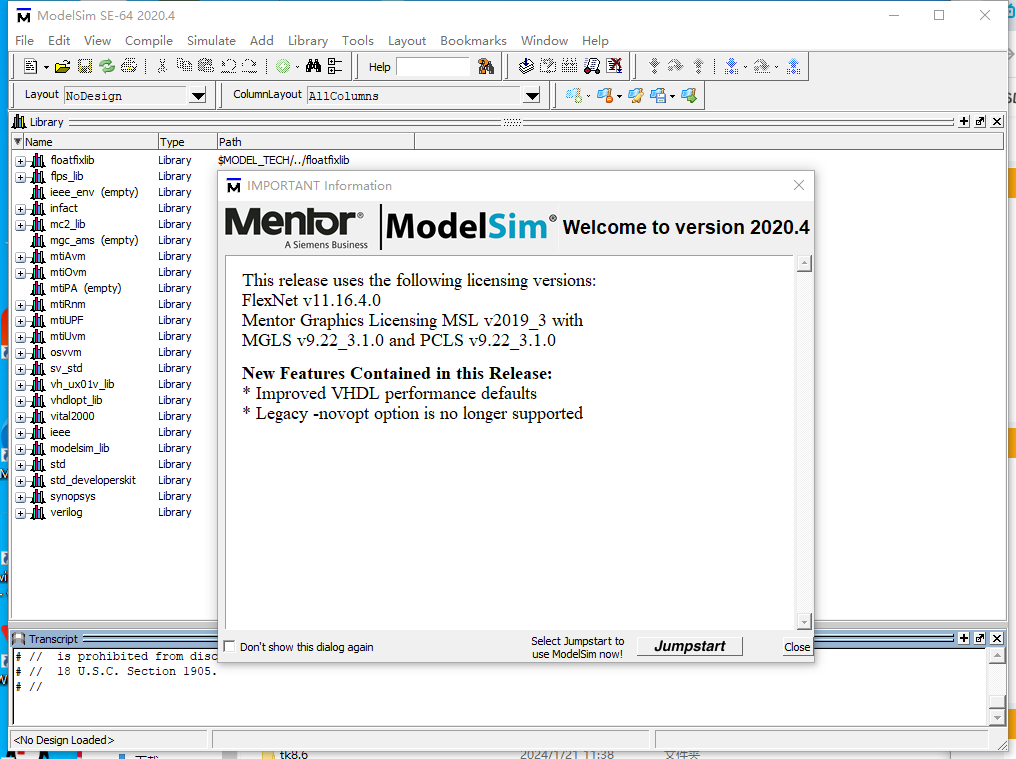Open the File menu

[25, 40]
